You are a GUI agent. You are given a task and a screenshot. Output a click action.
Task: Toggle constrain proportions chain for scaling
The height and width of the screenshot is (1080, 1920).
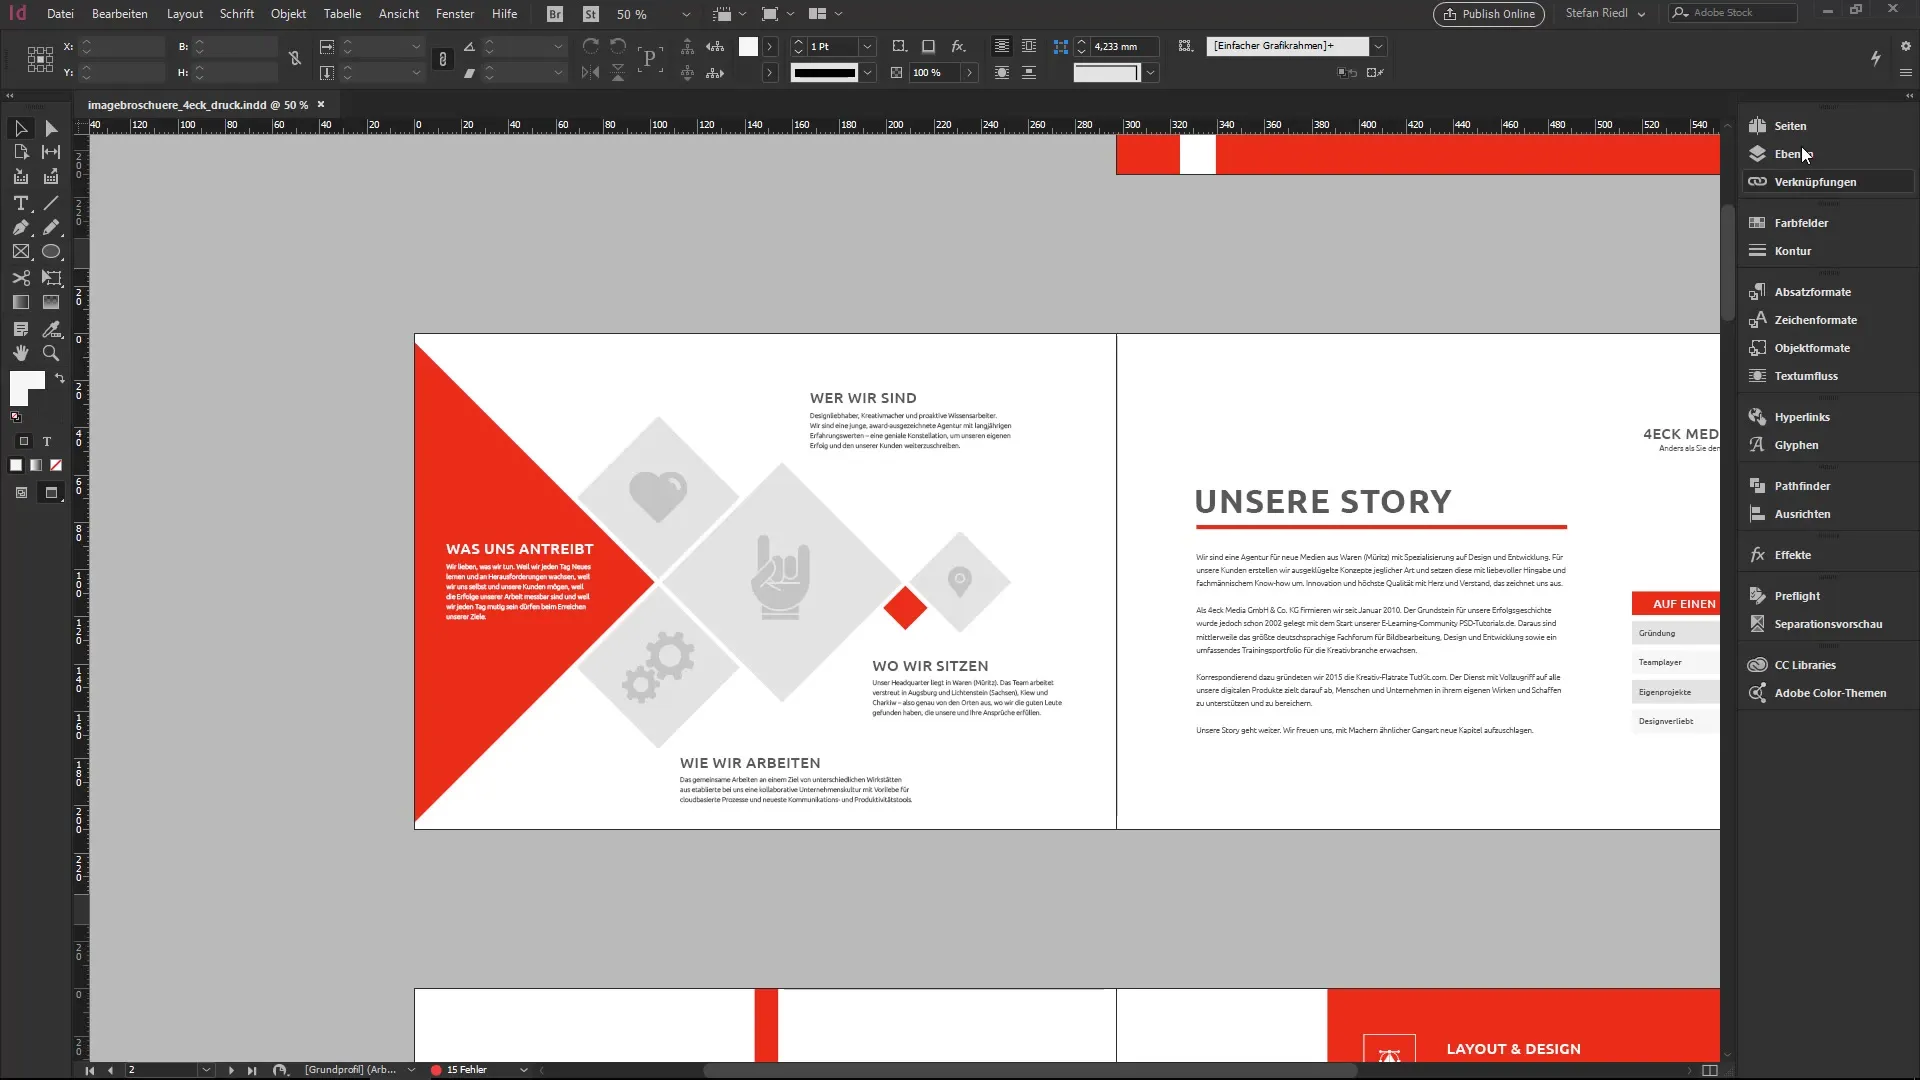(x=443, y=60)
